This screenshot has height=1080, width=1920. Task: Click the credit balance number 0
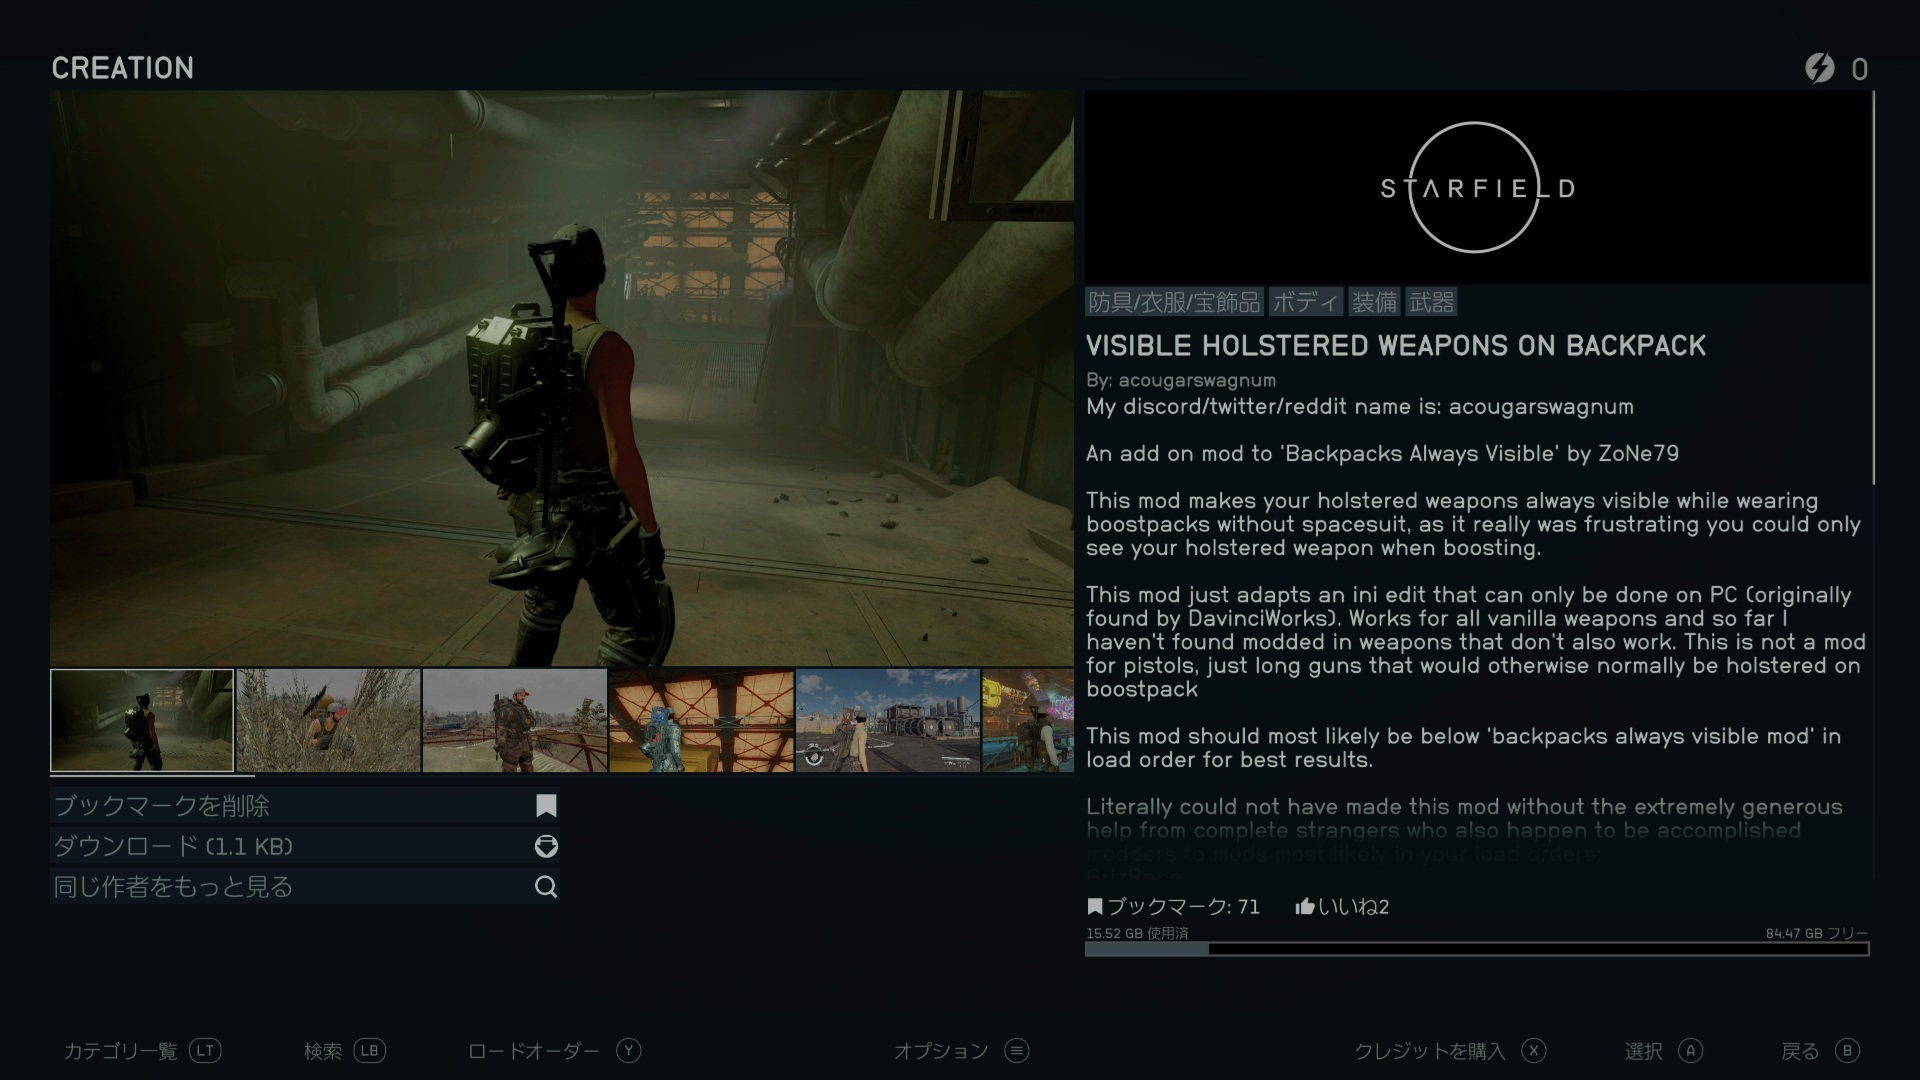coord(1859,69)
